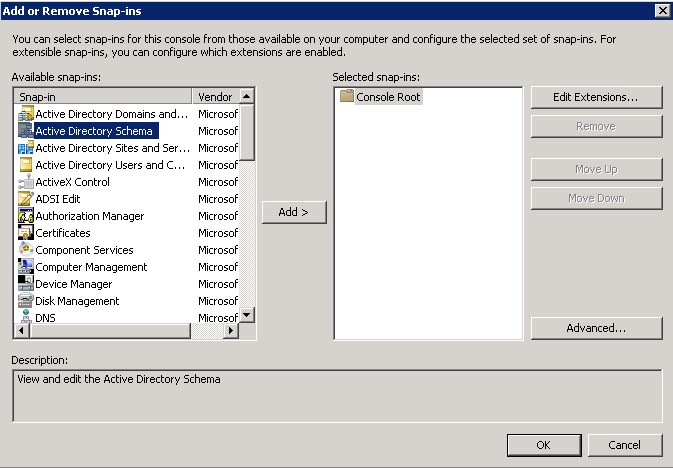Viewport: 673px width, 468px height.
Task: Select Component Services entry text
Action: (x=85, y=250)
